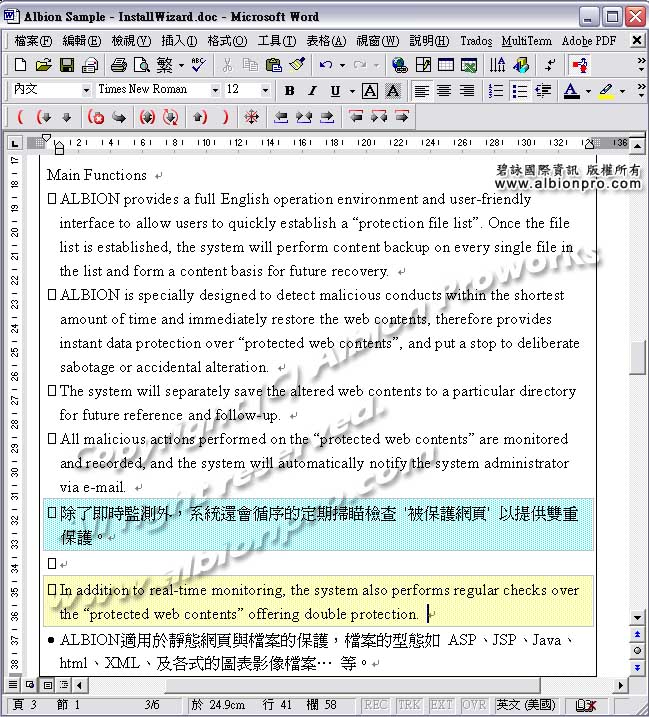Open the 檔案(F) menu
This screenshot has width=649, height=717.
(33, 41)
